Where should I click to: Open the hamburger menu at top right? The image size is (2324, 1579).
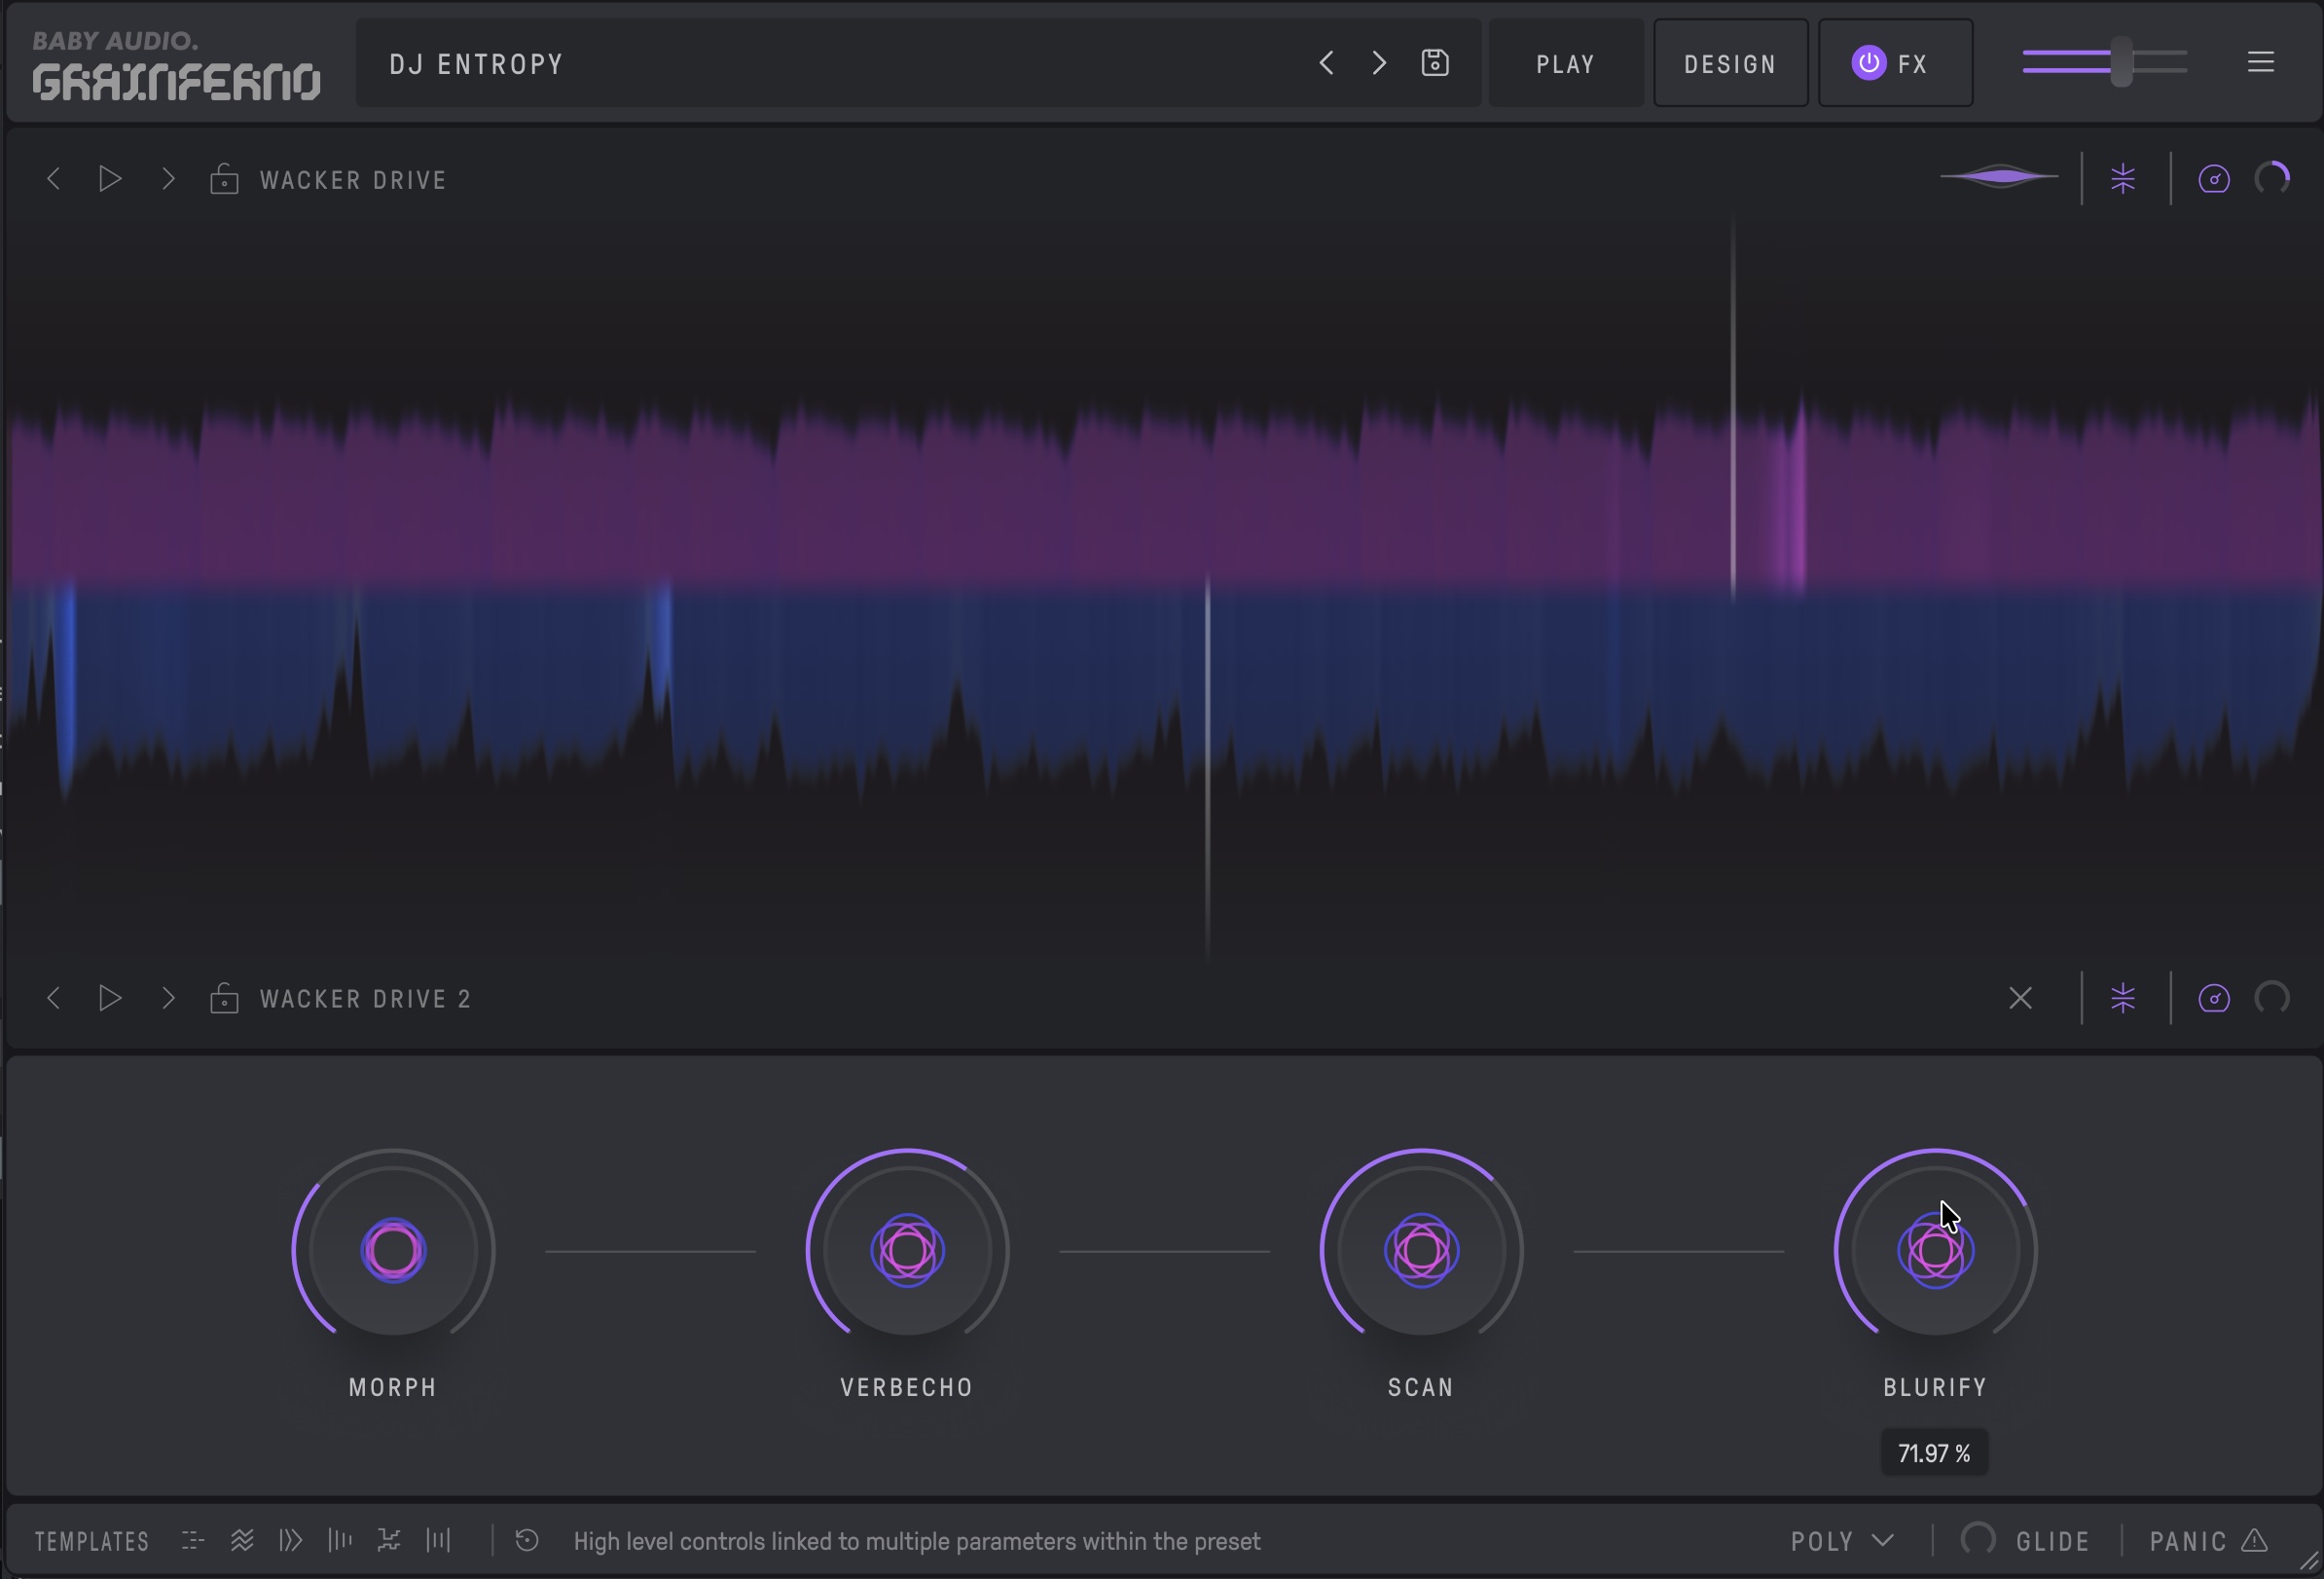2260,63
